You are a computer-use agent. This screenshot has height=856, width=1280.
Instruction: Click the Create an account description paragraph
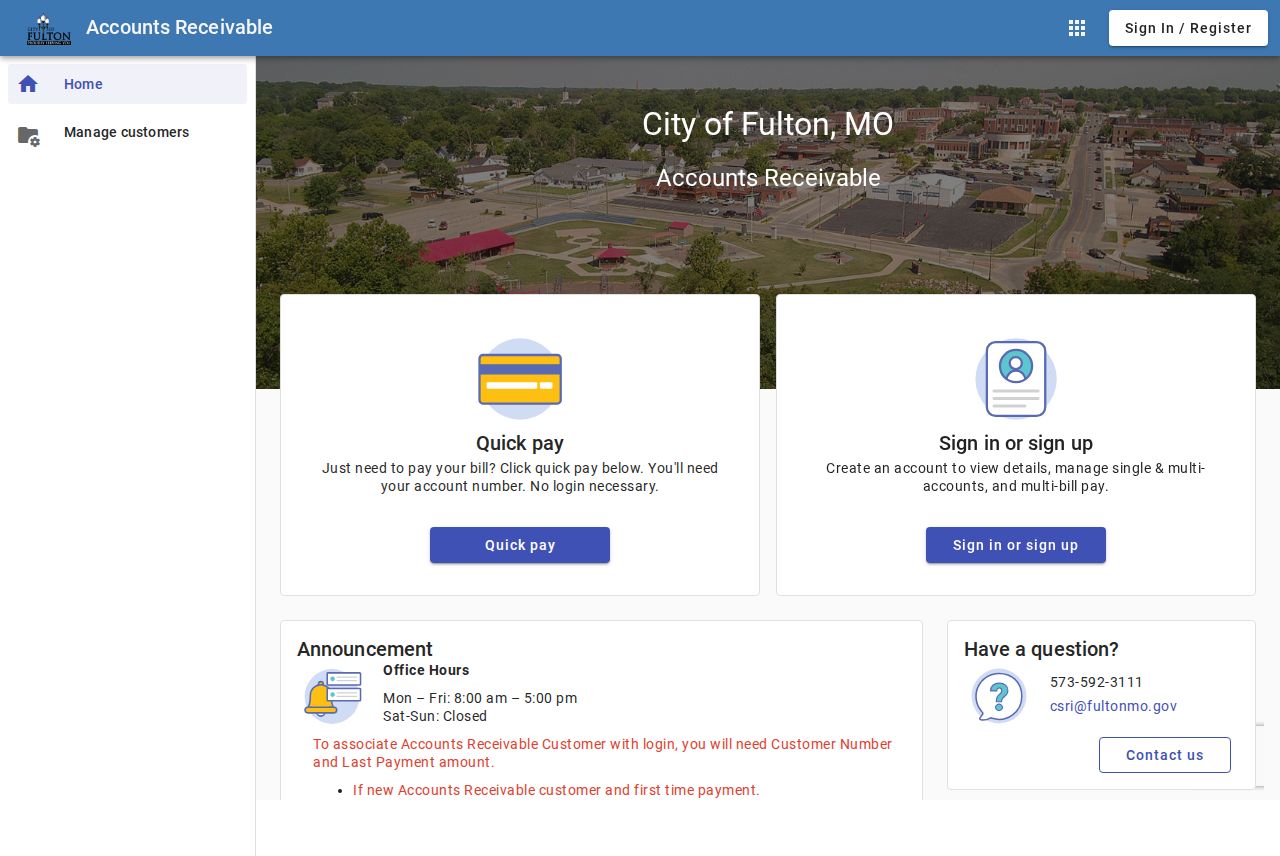1016,477
